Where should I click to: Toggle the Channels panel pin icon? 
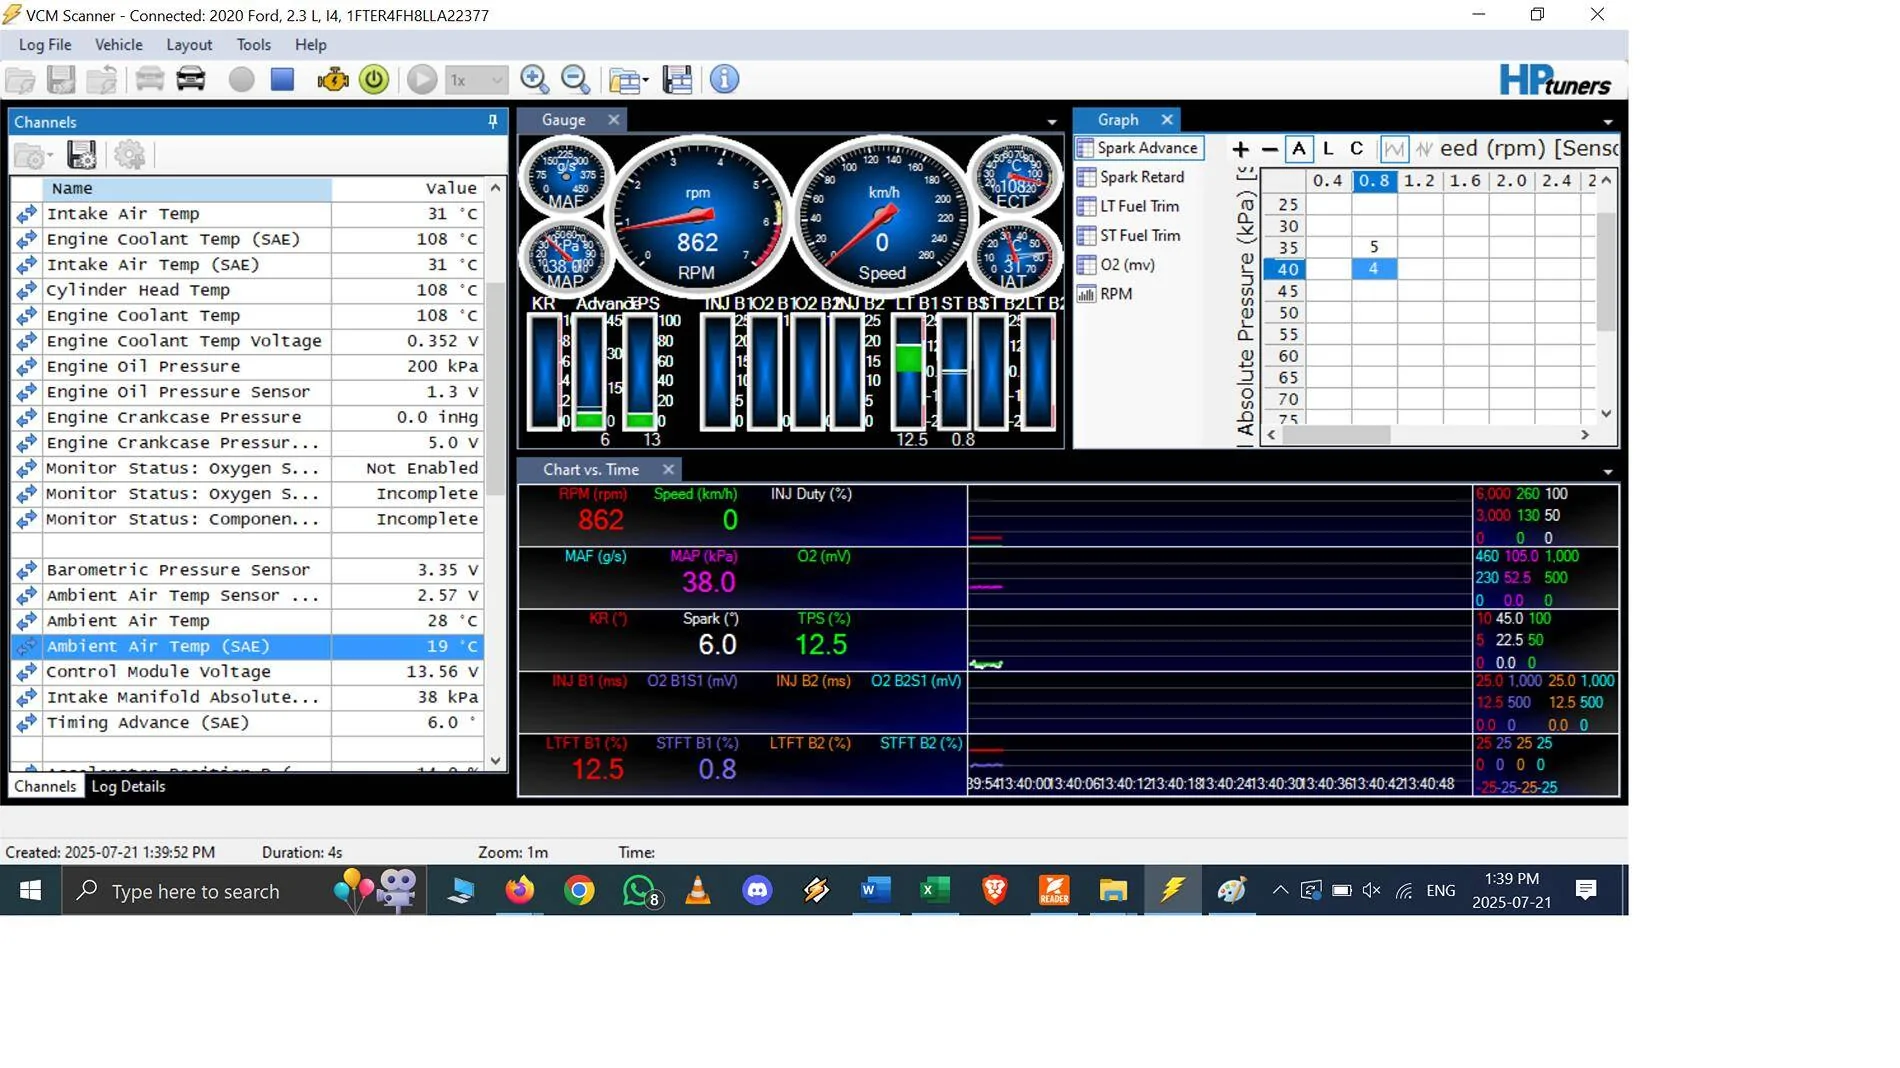[x=492, y=122]
